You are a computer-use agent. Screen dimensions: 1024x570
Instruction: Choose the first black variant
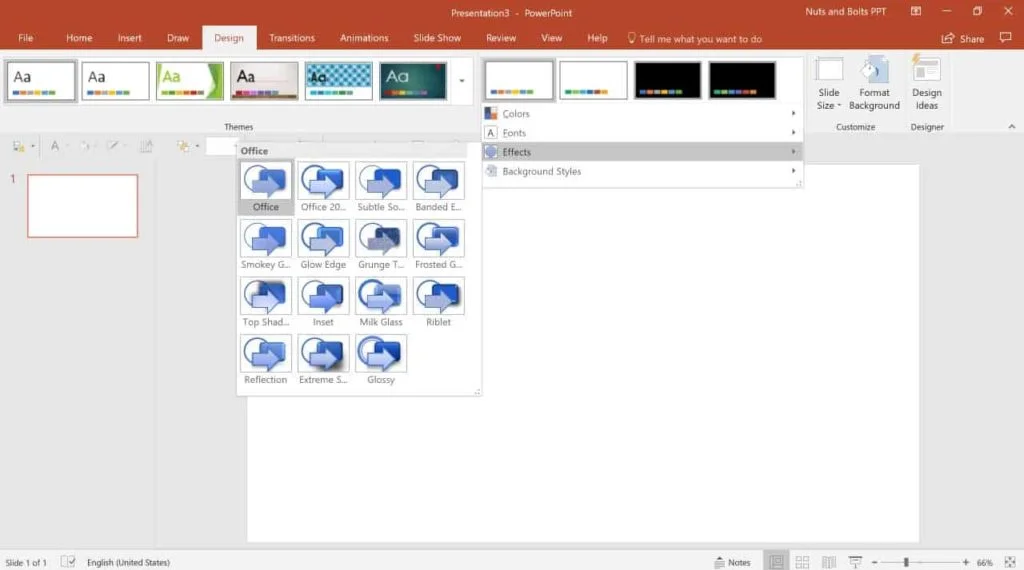[x=667, y=80]
